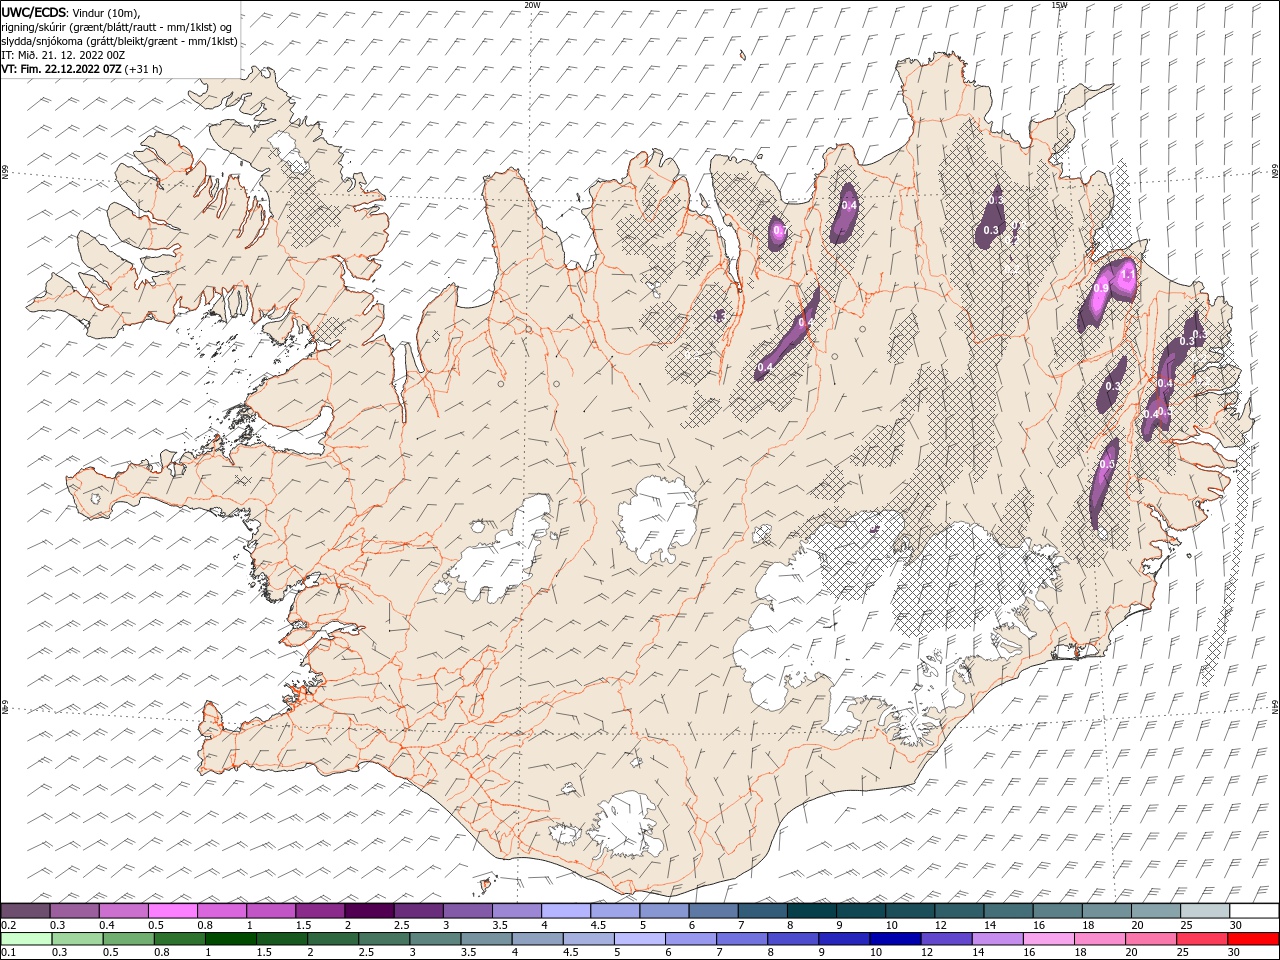Screen dimensions: 1280x960
Task: Click the UWC/ECDS title text
Action: point(34,11)
